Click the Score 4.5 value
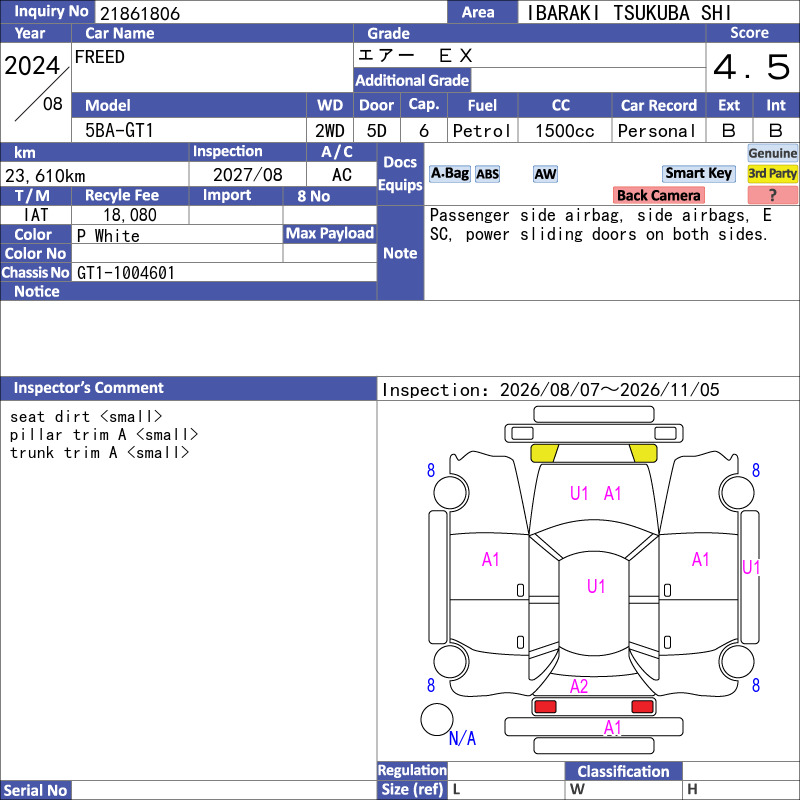The height and width of the screenshot is (800, 800). 752,67
